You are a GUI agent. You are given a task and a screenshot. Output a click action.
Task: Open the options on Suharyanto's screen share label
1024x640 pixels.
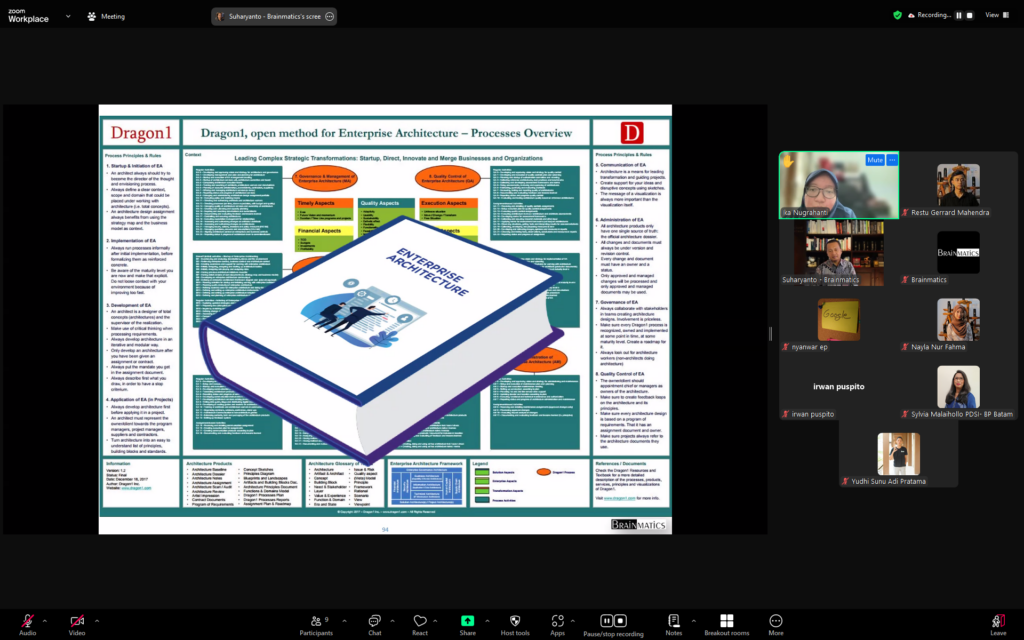tap(330, 16)
